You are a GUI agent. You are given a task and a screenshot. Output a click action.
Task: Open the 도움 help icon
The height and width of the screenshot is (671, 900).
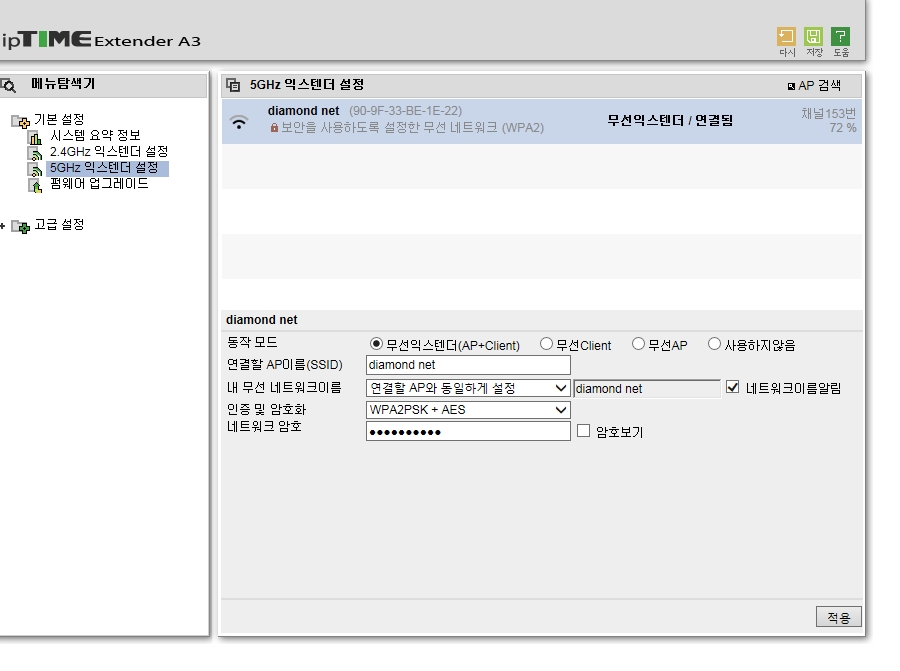[x=840, y=37]
